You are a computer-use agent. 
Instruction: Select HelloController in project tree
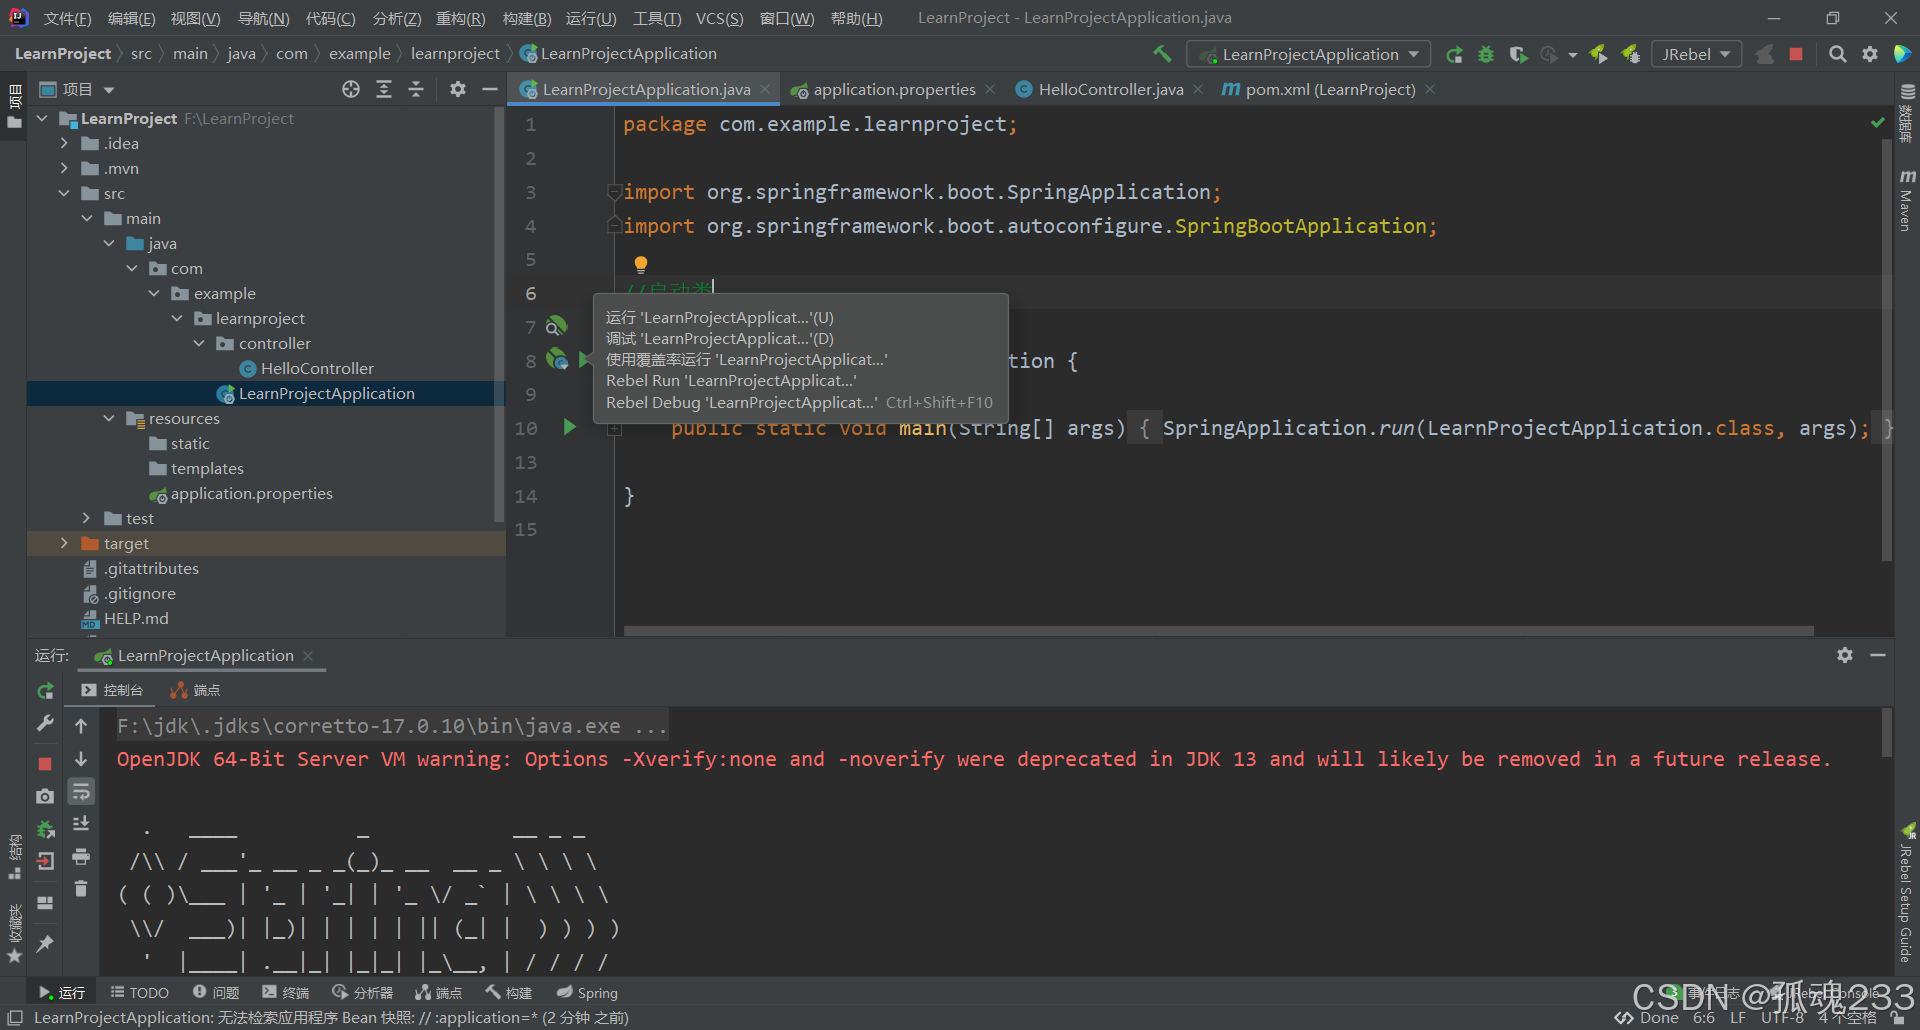317,369
